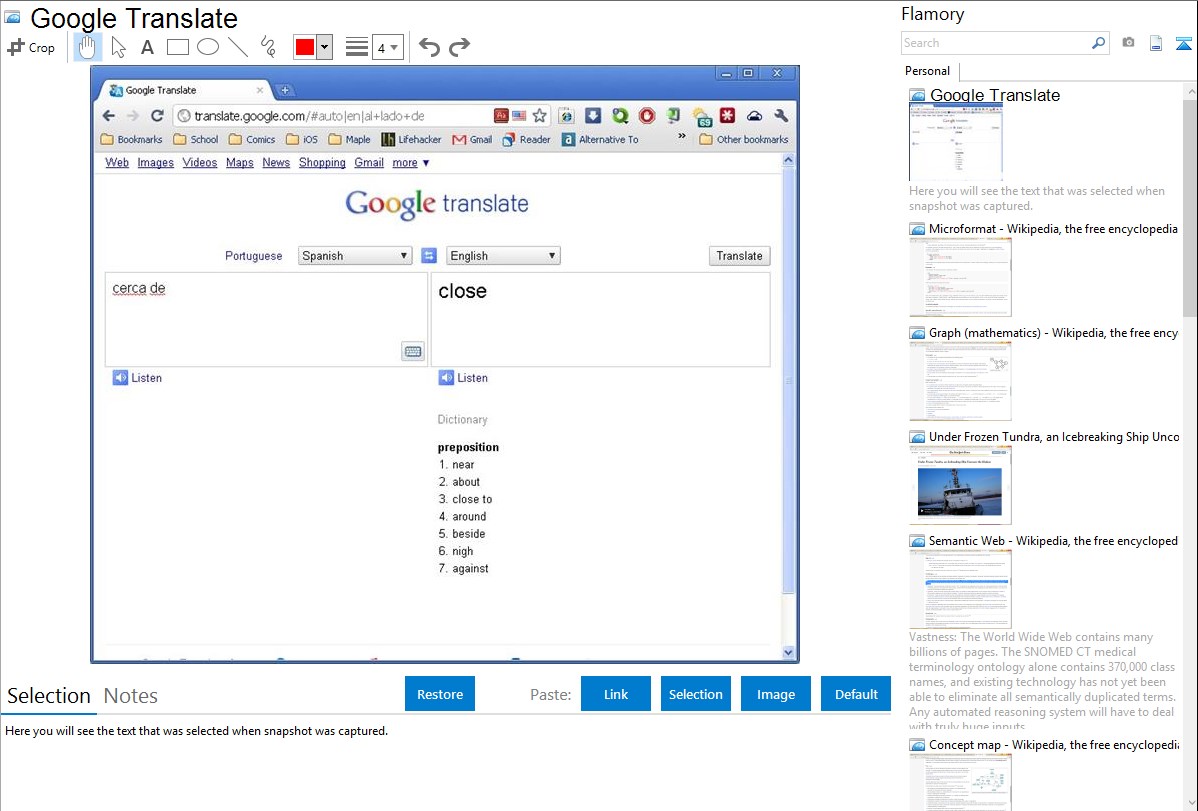
Task: Click the blue triangle icon in Flamory header
Action: click(x=1183, y=43)
